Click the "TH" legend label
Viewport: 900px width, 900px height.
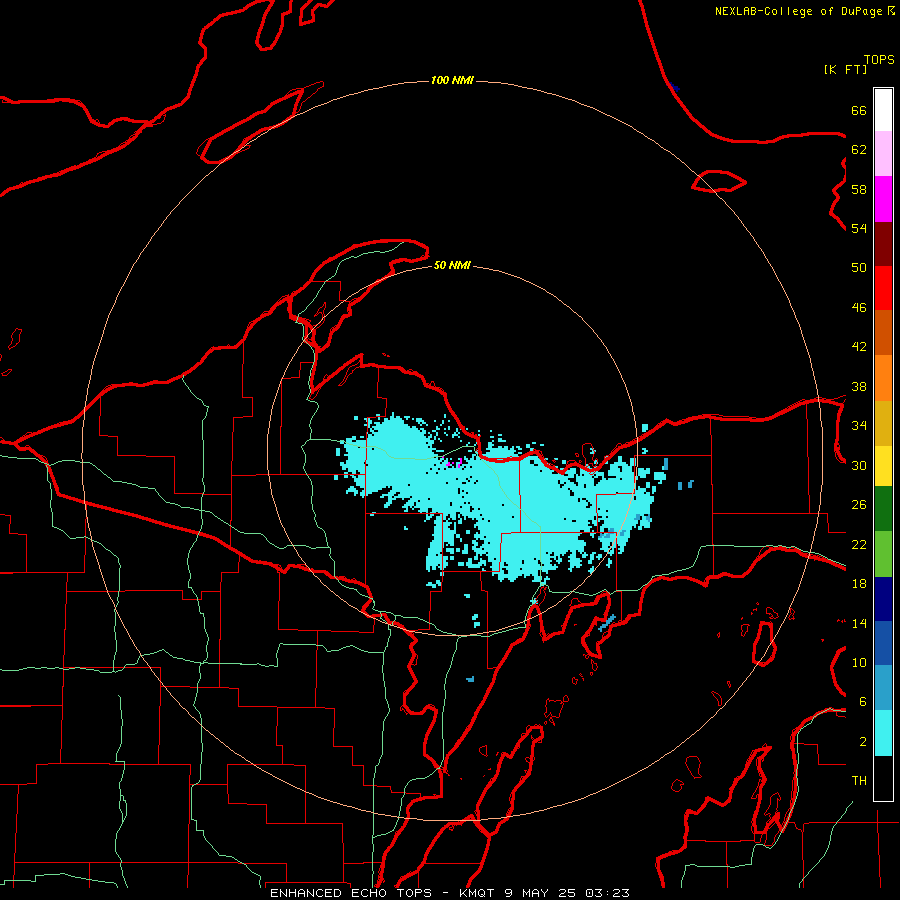point(859,781)
